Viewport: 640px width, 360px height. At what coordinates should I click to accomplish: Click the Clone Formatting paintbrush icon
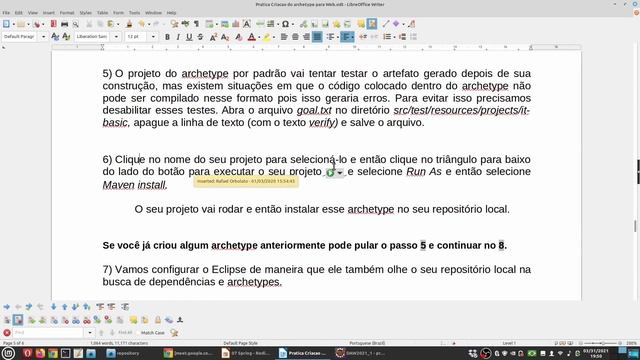click(129, 24)
